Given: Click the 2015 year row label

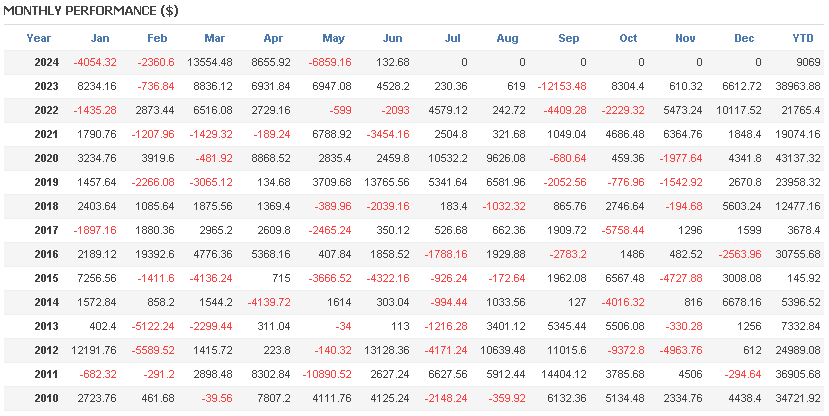Looking at the screenshot, I should 46,276.
